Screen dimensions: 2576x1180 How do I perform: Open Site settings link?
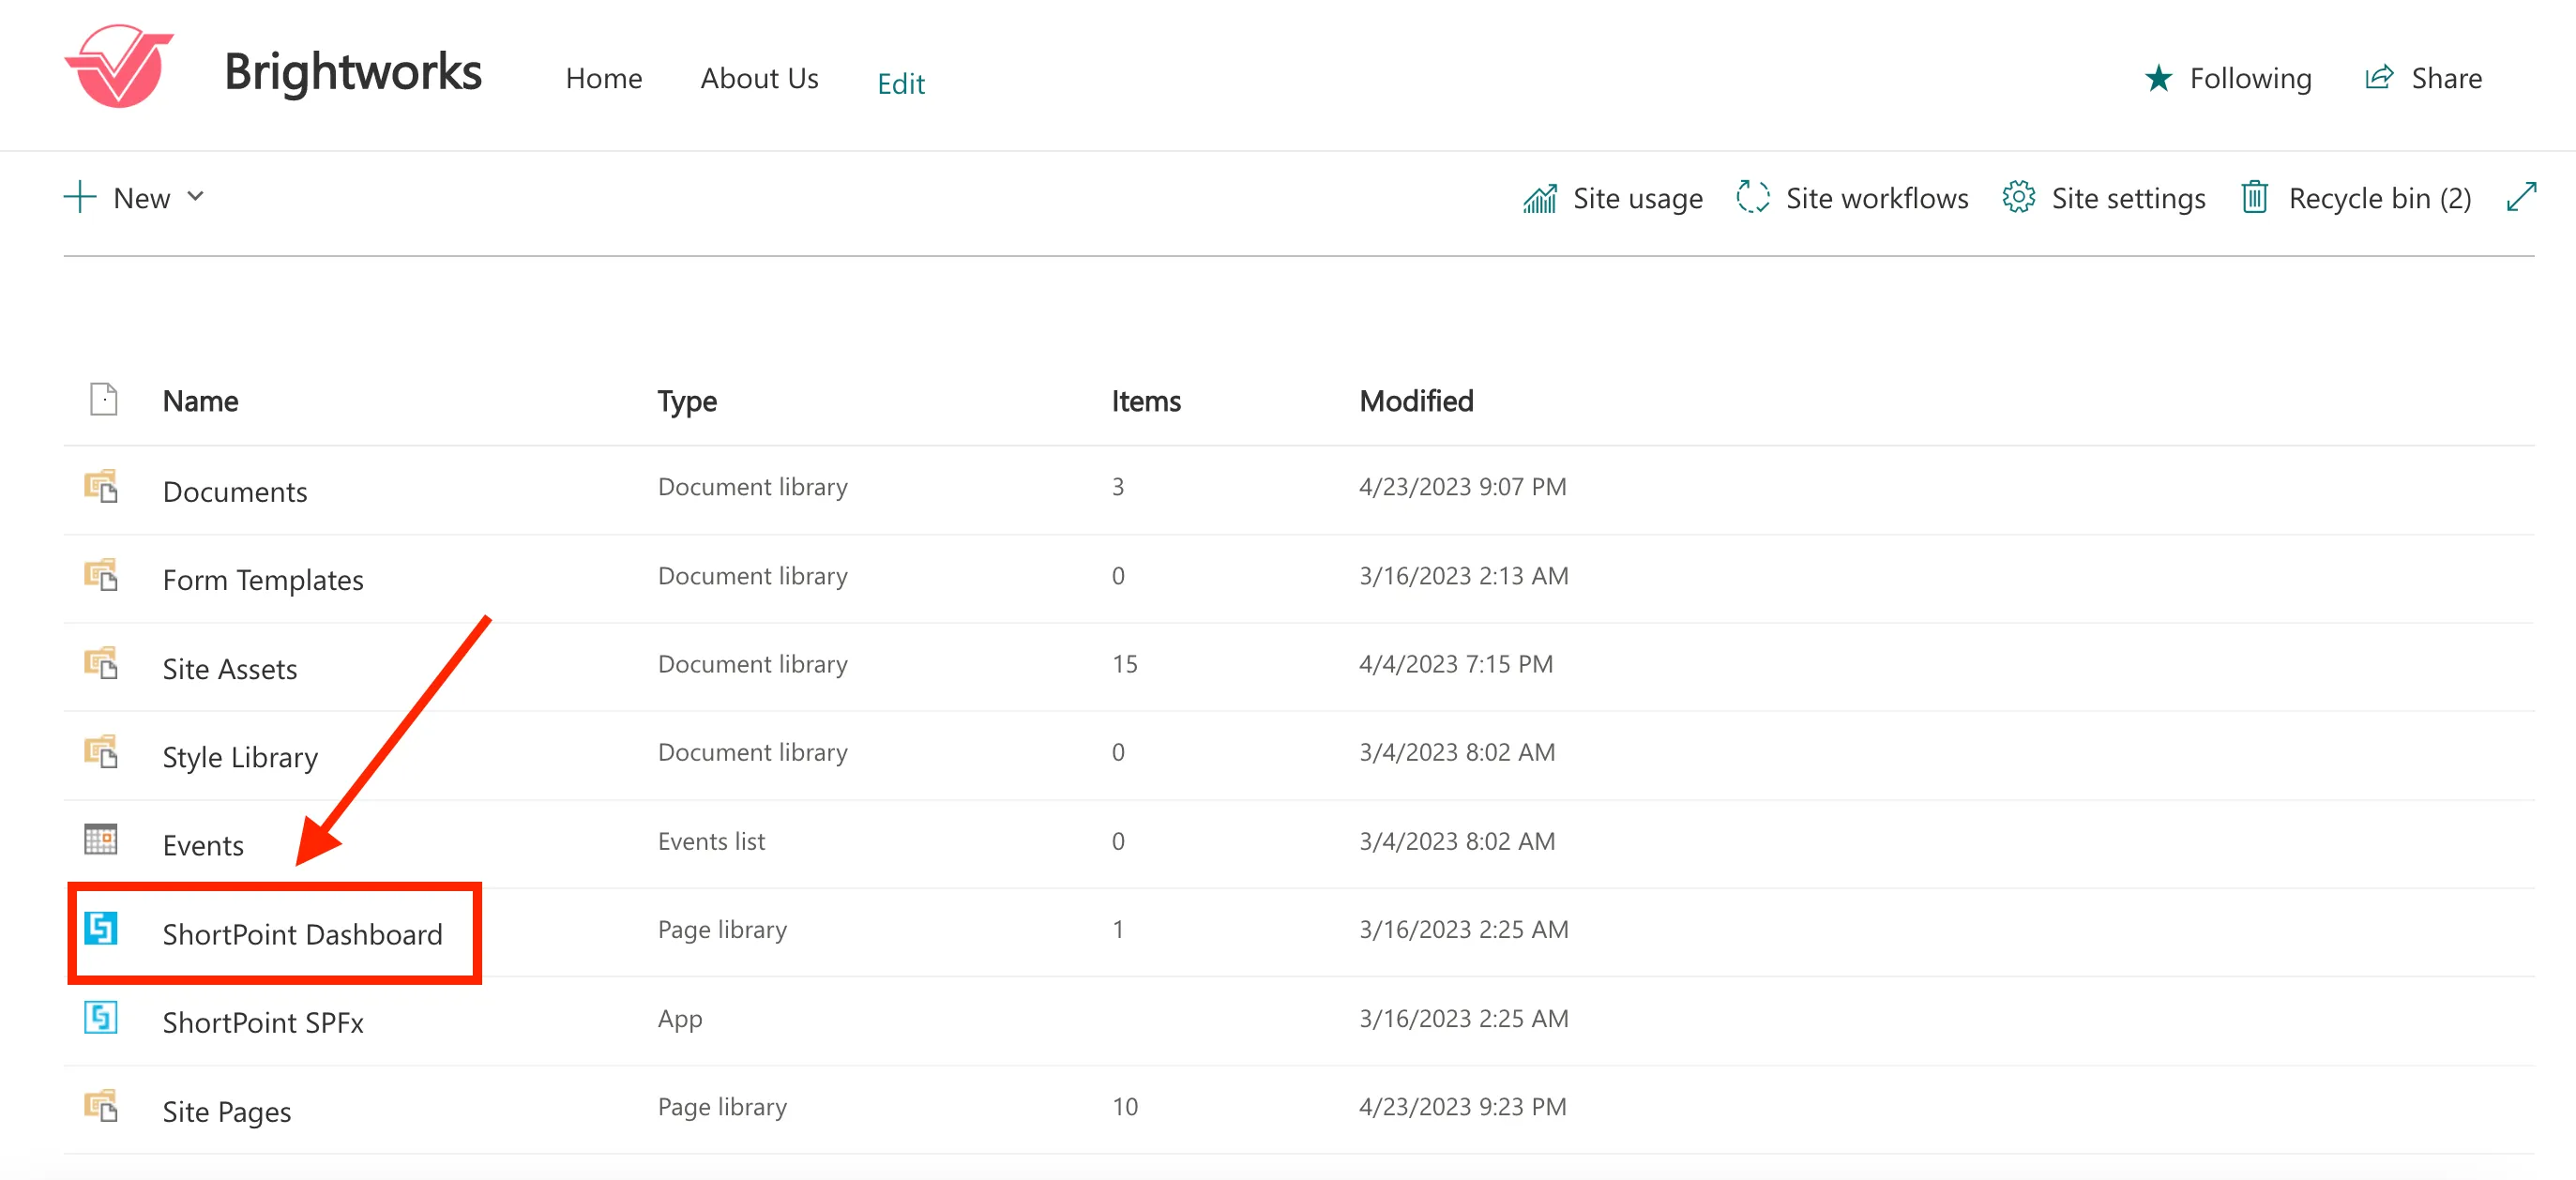[2128, 198]
